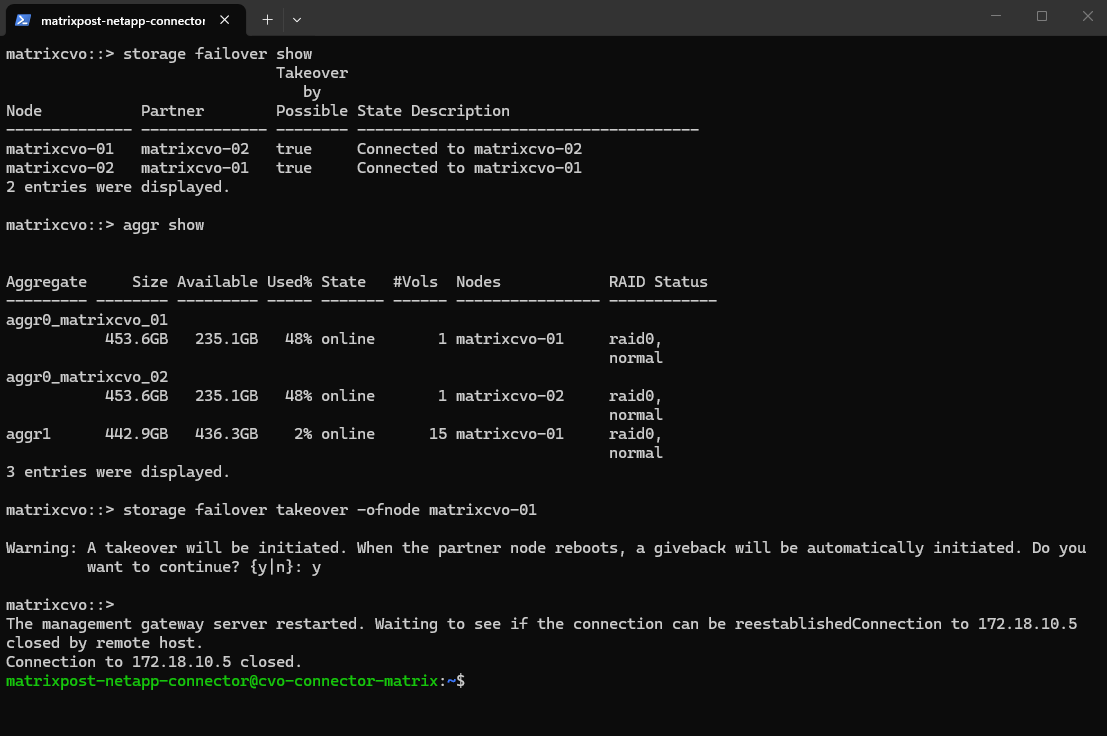Viewport: 1107px width, 736px height.
Task: Click the 'aggr show' command text
Action: [163, 225]
